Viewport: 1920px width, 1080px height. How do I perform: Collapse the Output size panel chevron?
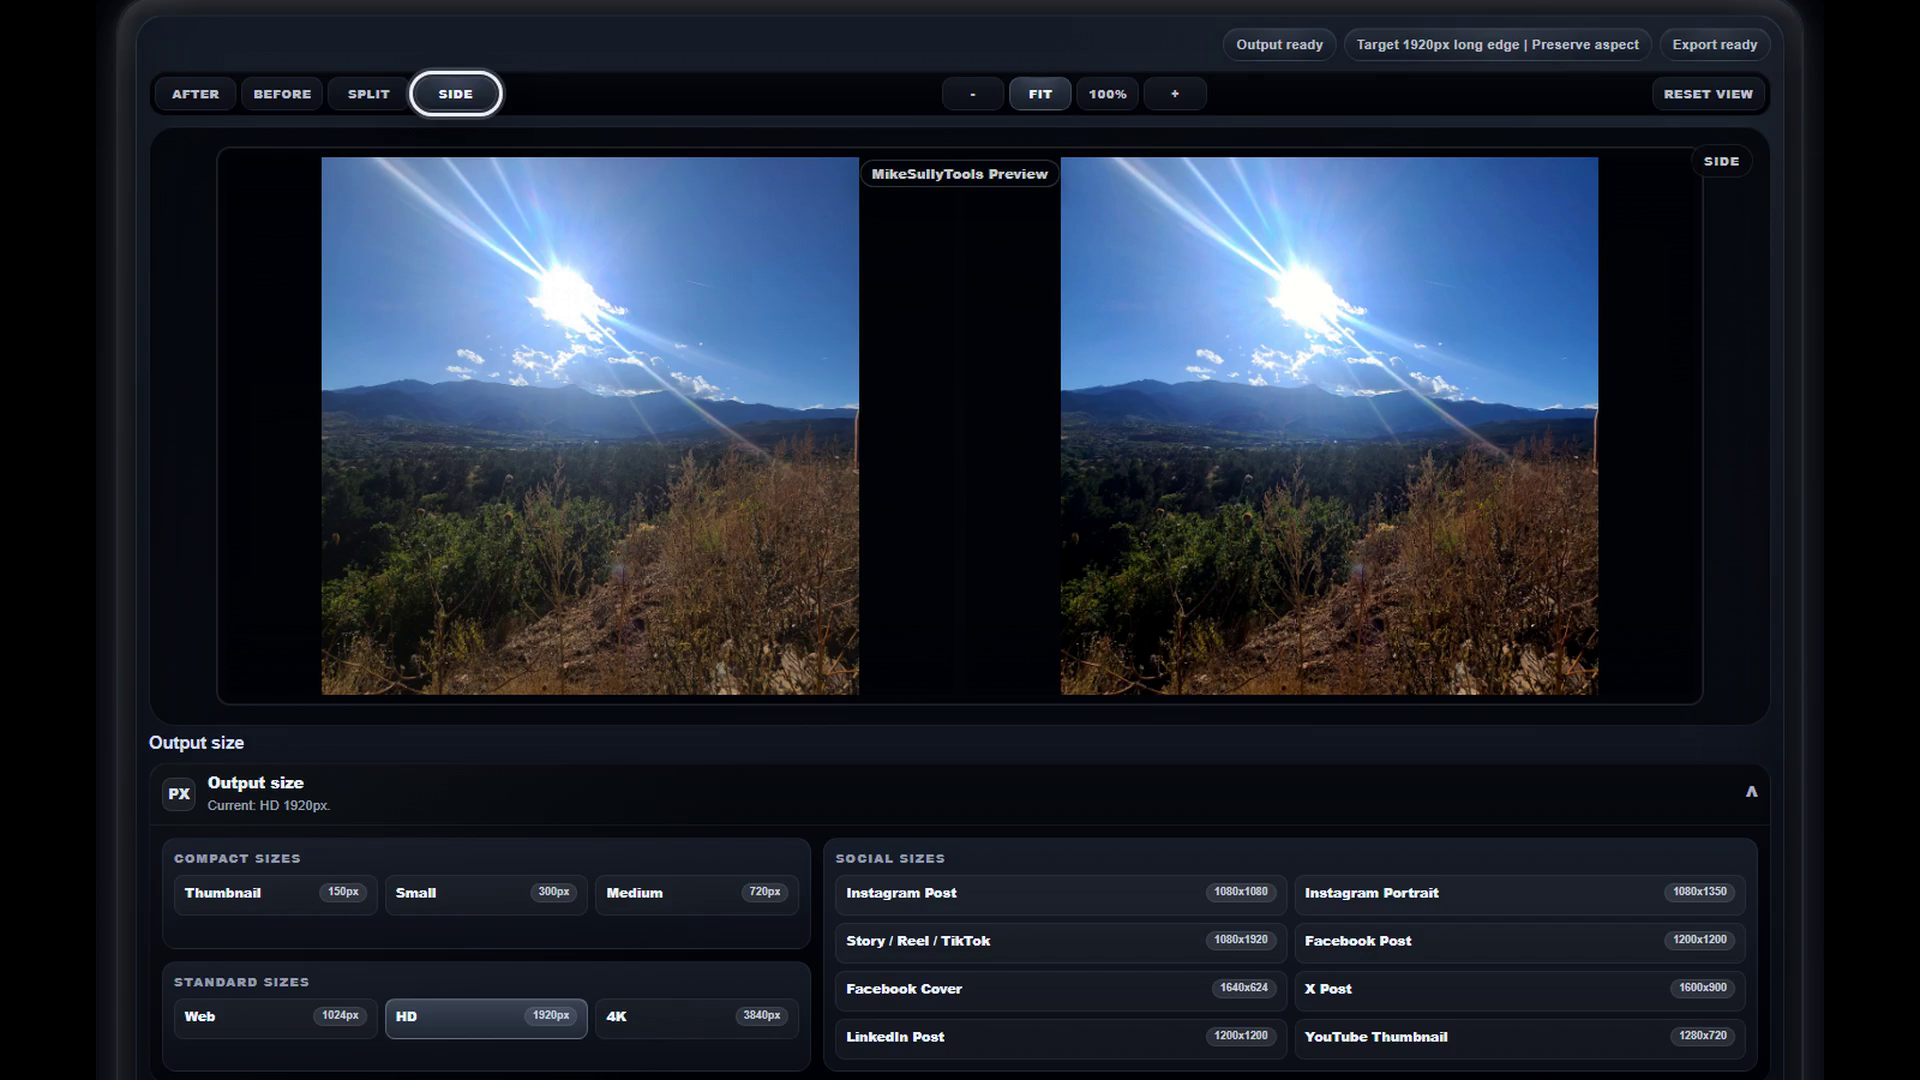click(x=1751, y=792)
